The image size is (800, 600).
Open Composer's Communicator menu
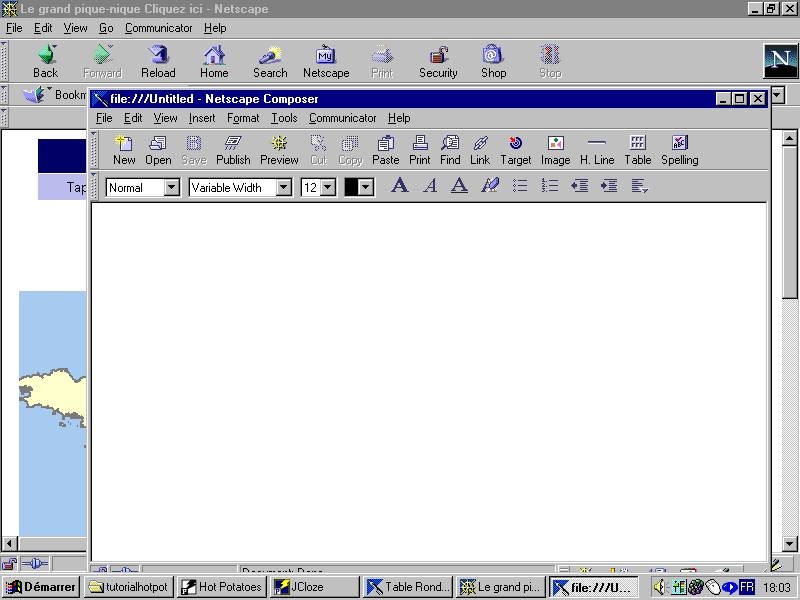coord(342,118)
